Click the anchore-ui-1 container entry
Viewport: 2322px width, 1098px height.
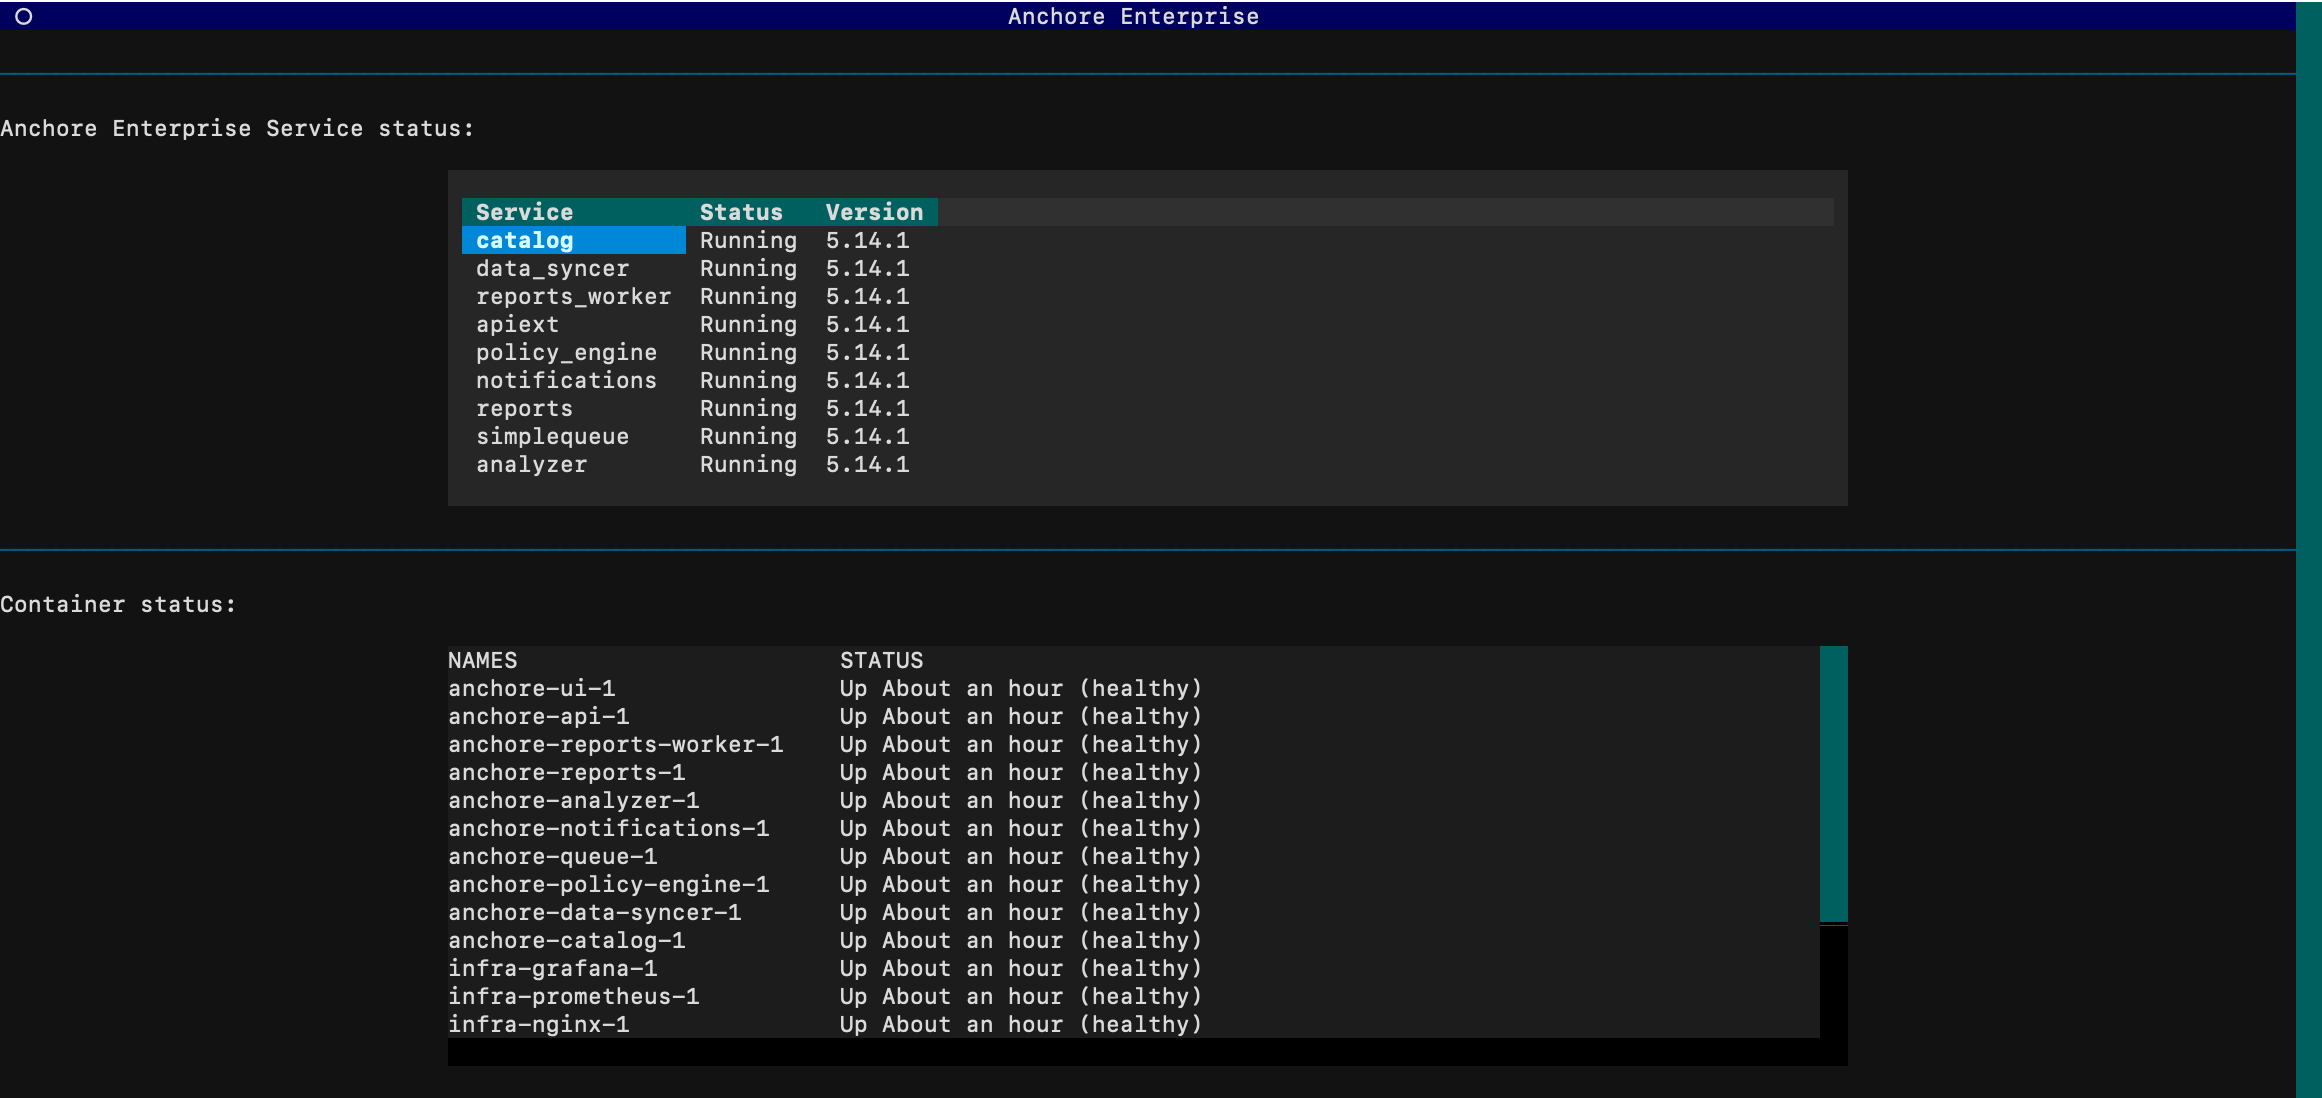click(531, 688)
